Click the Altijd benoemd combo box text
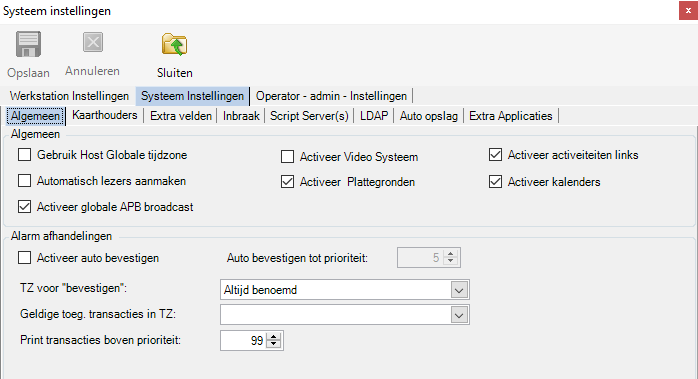This screenshot has height=379, width=698. (260, 290)
